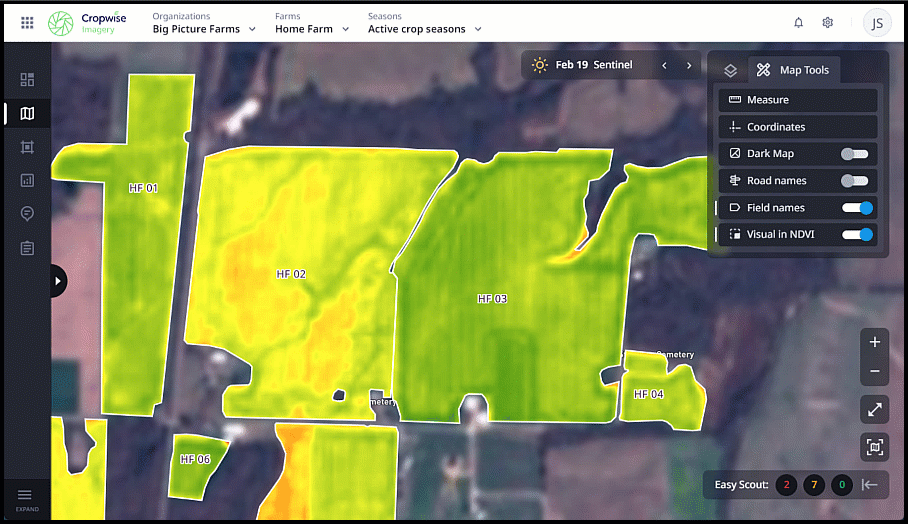Open the notes comment icon in the sidebar

coord(27,214)
